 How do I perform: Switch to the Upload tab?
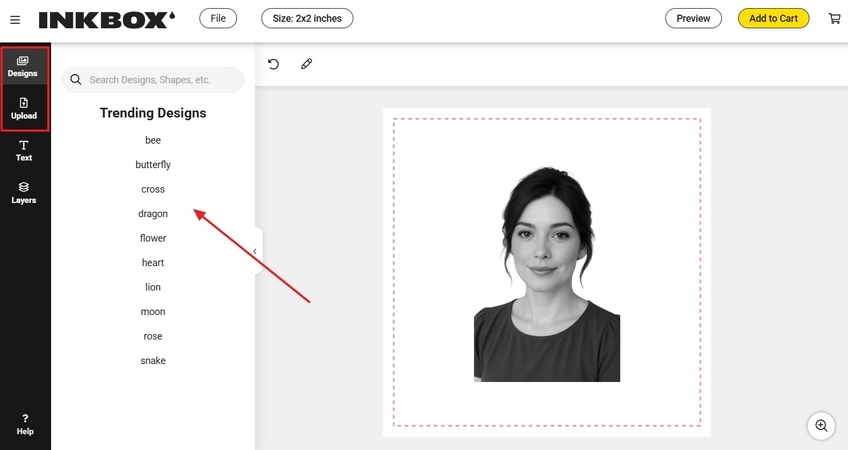click(x=23, y=109)
